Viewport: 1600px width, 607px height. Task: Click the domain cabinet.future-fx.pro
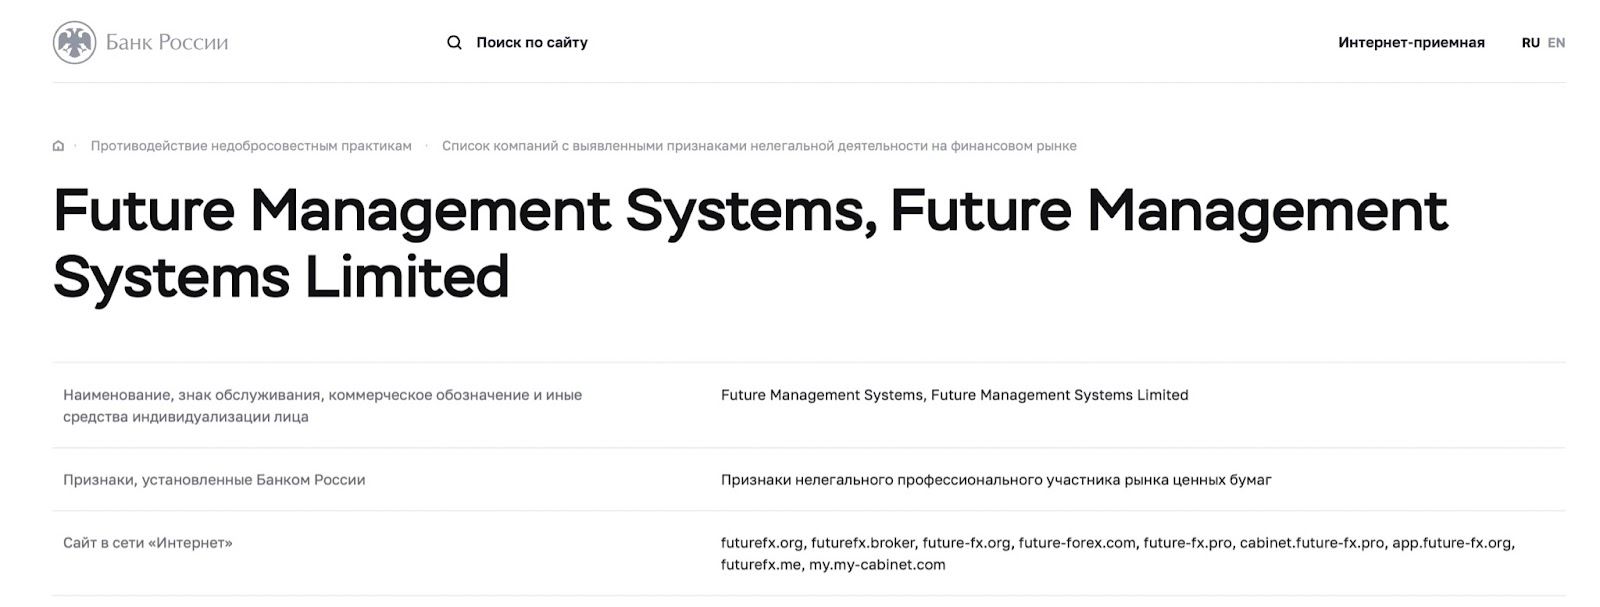[1312, 543]
